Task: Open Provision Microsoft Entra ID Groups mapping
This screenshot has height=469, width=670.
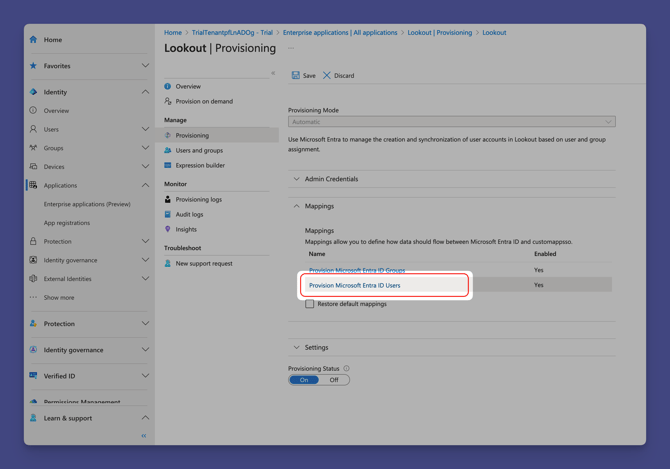Action: [x=357, y=270]
